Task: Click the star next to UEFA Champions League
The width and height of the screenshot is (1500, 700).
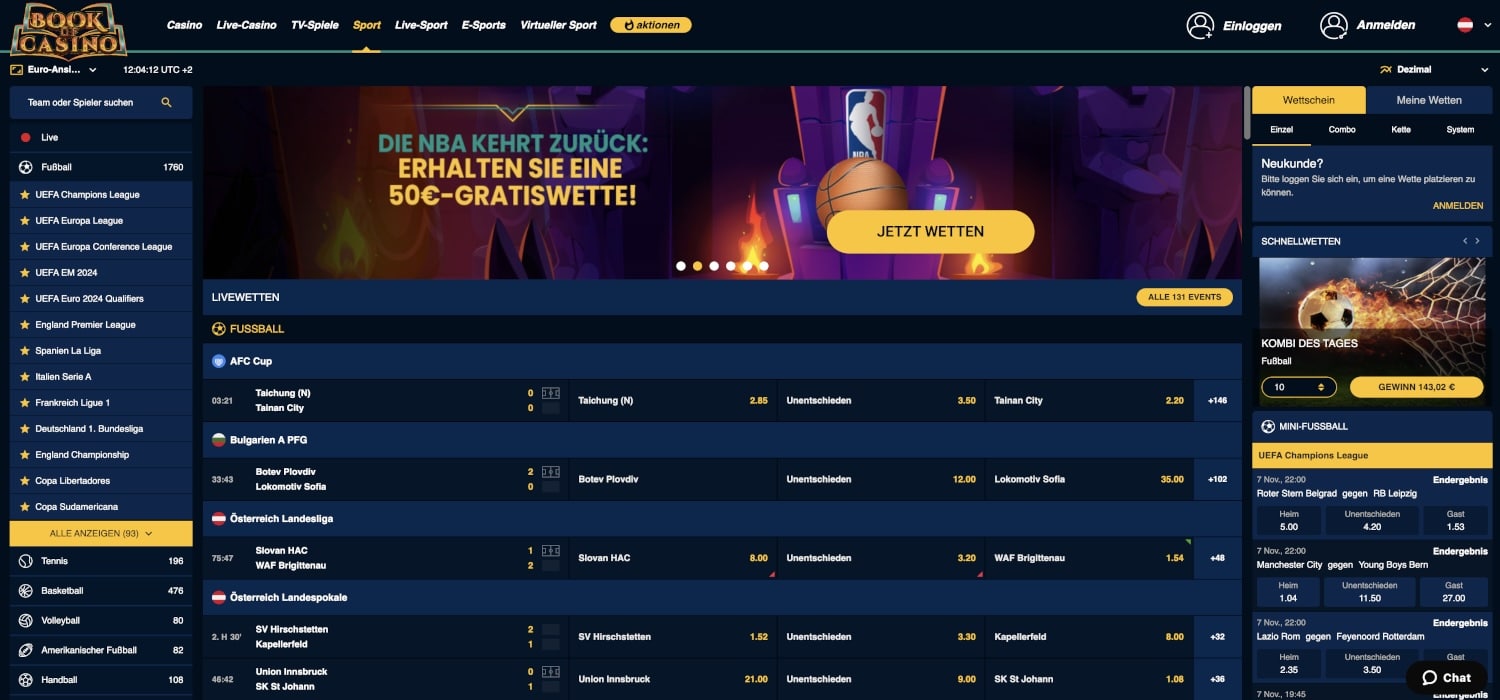Action: point(25,194)
